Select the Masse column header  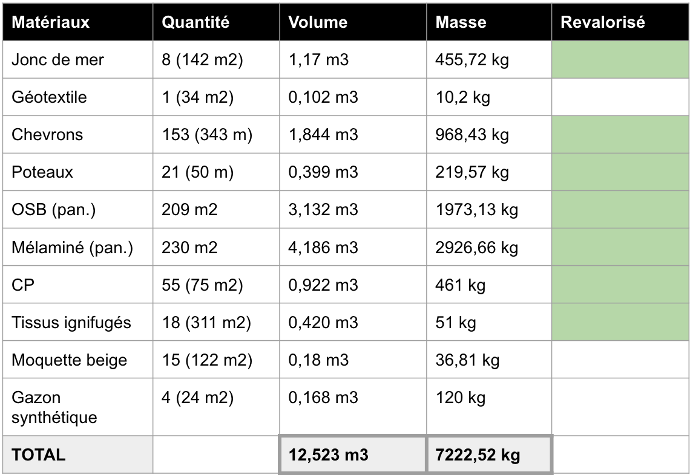[461, 22]
